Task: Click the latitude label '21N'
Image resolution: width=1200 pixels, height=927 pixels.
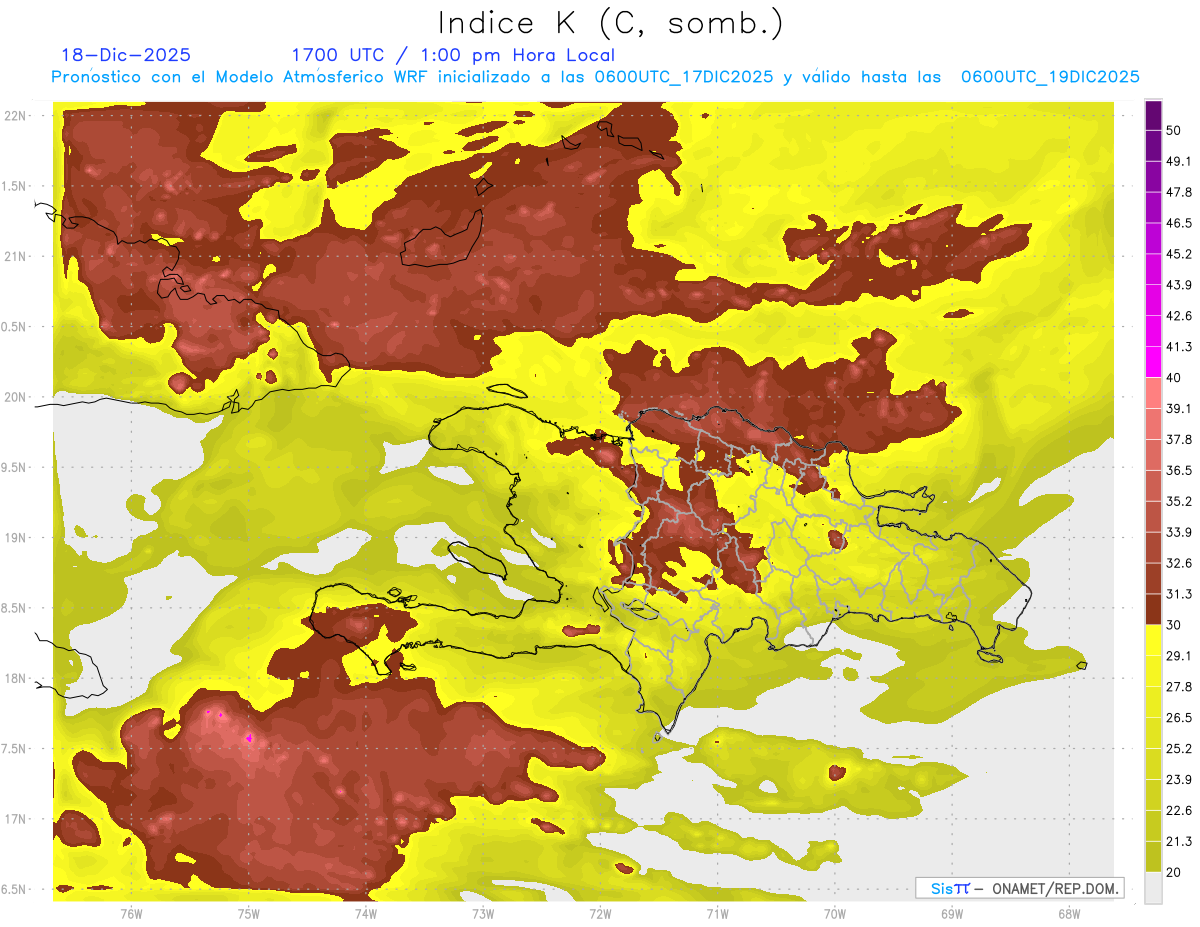Action: tap(16, 257)
